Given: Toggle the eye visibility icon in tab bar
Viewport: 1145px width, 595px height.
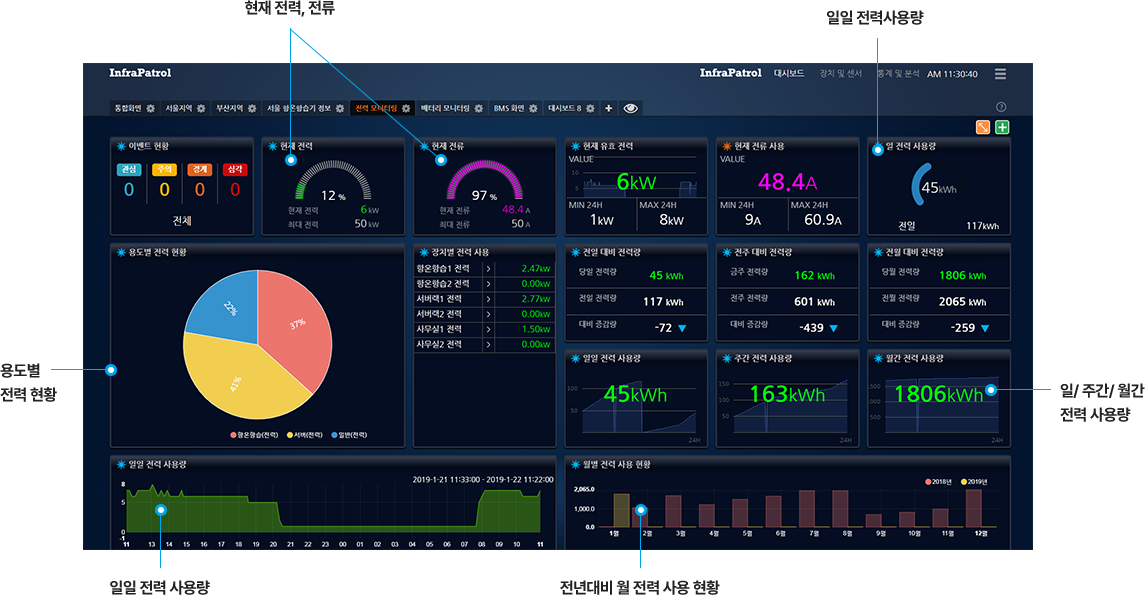Looking at the screenshot, I should click(631, 108).
